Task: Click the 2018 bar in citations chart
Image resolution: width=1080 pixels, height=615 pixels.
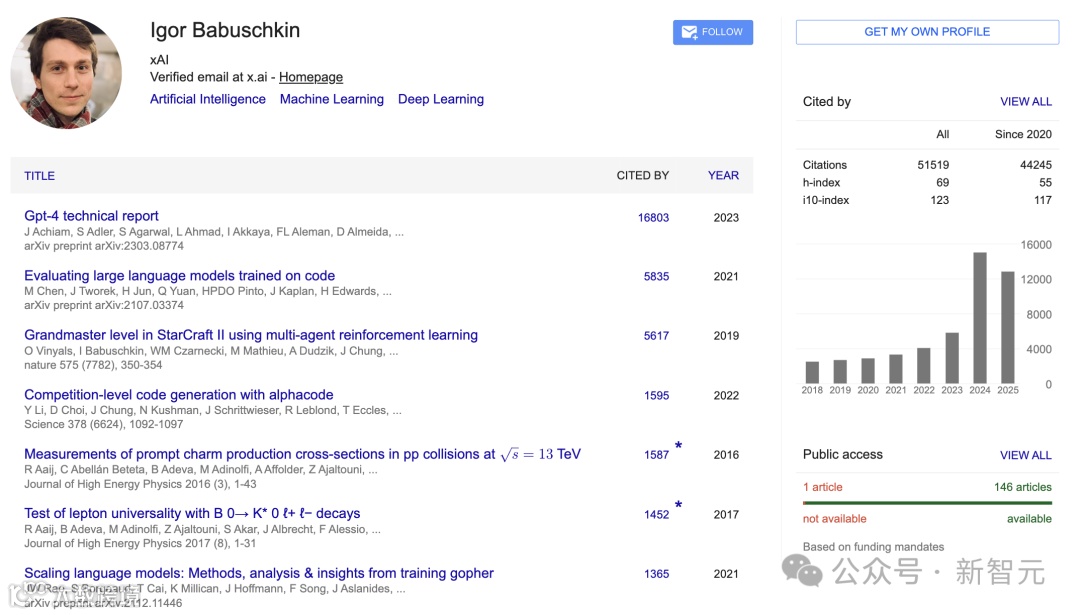Action: 812,373
